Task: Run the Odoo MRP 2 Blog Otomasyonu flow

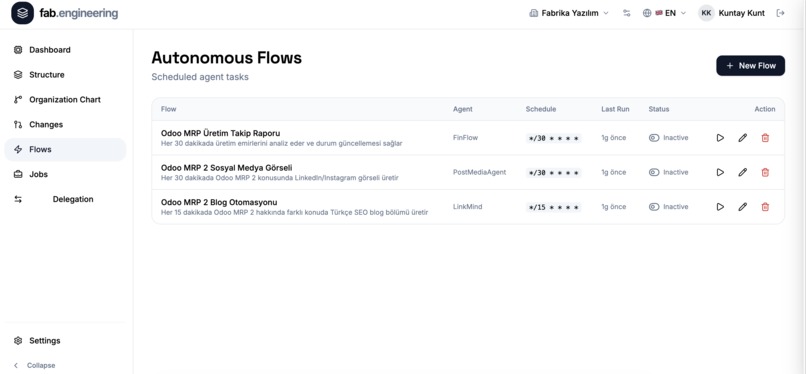Action: (x=720, y=207)
